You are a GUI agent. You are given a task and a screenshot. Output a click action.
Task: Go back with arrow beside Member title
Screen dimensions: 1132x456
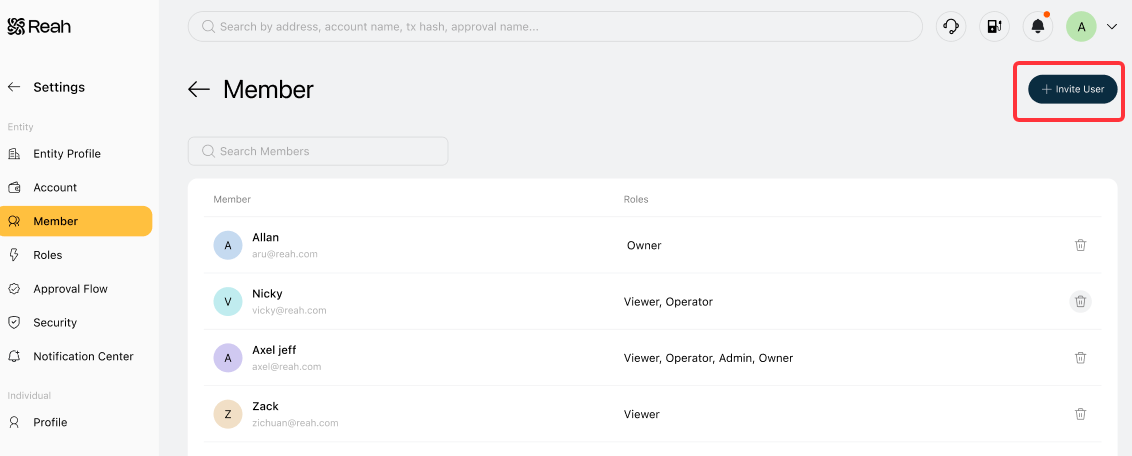(x=199, y=89)
